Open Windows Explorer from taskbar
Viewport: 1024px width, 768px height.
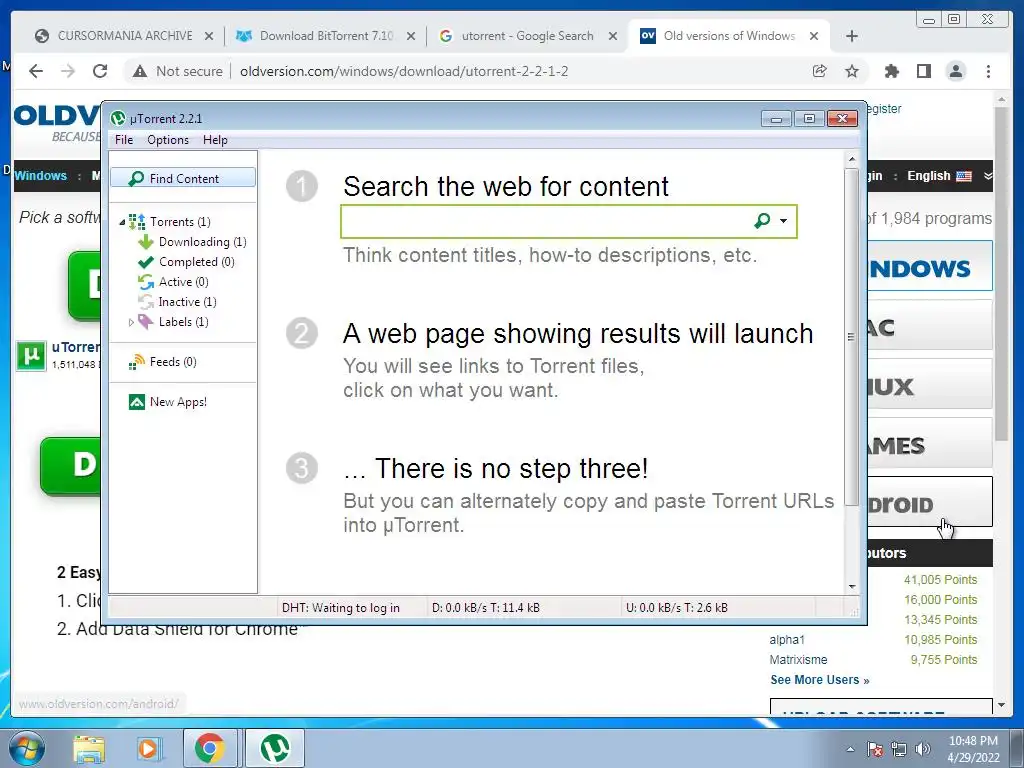tap(89, 748)
